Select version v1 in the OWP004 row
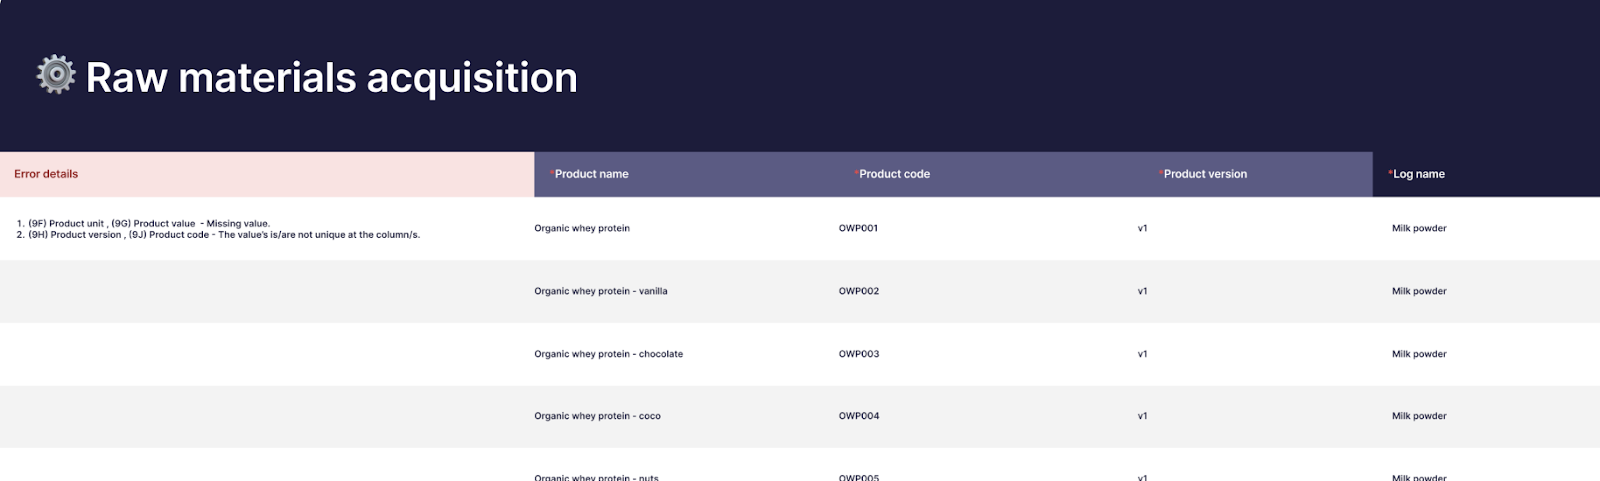Image resolution: width=1600 pixels, height=481 pixels. point(1142,416)
